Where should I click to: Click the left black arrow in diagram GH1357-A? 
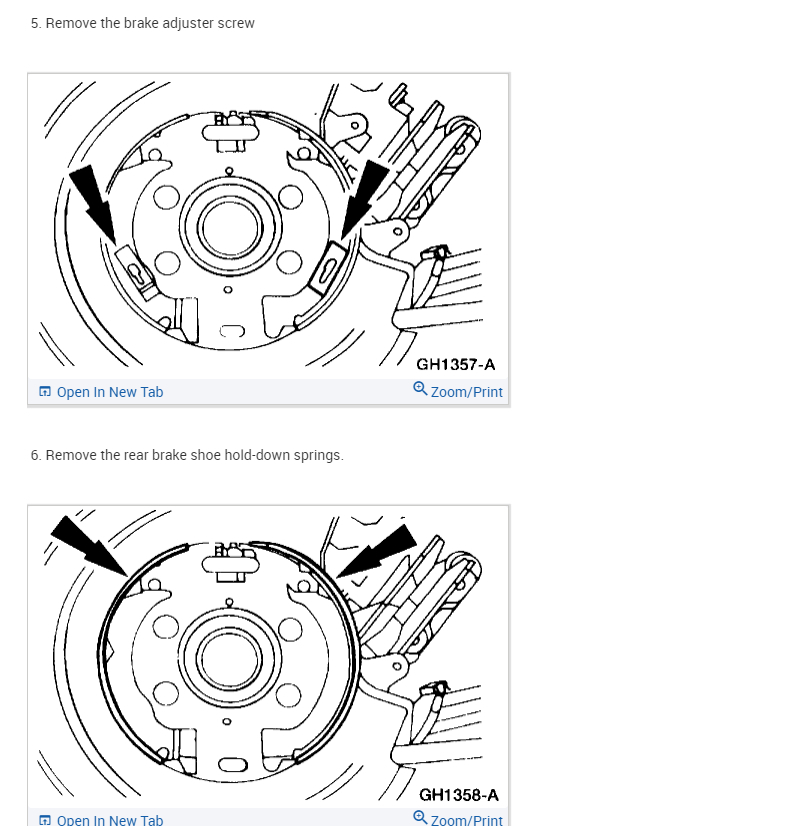93,204
